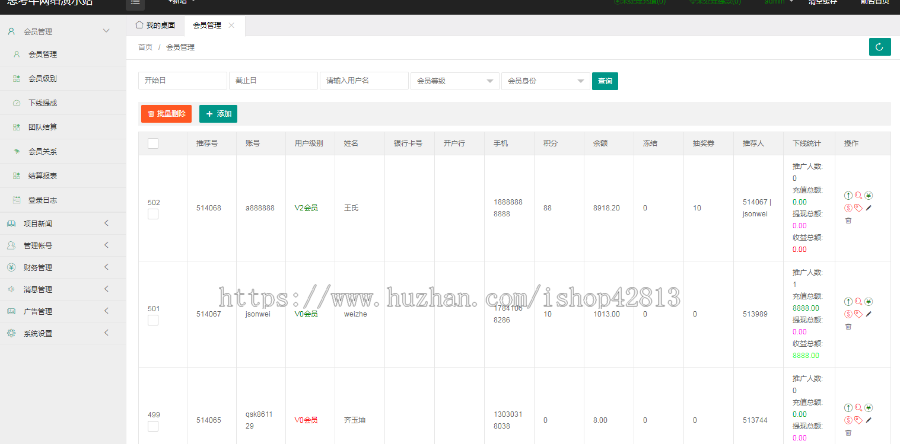Click the green down-arrow icon for a888888

click(868, 195)
